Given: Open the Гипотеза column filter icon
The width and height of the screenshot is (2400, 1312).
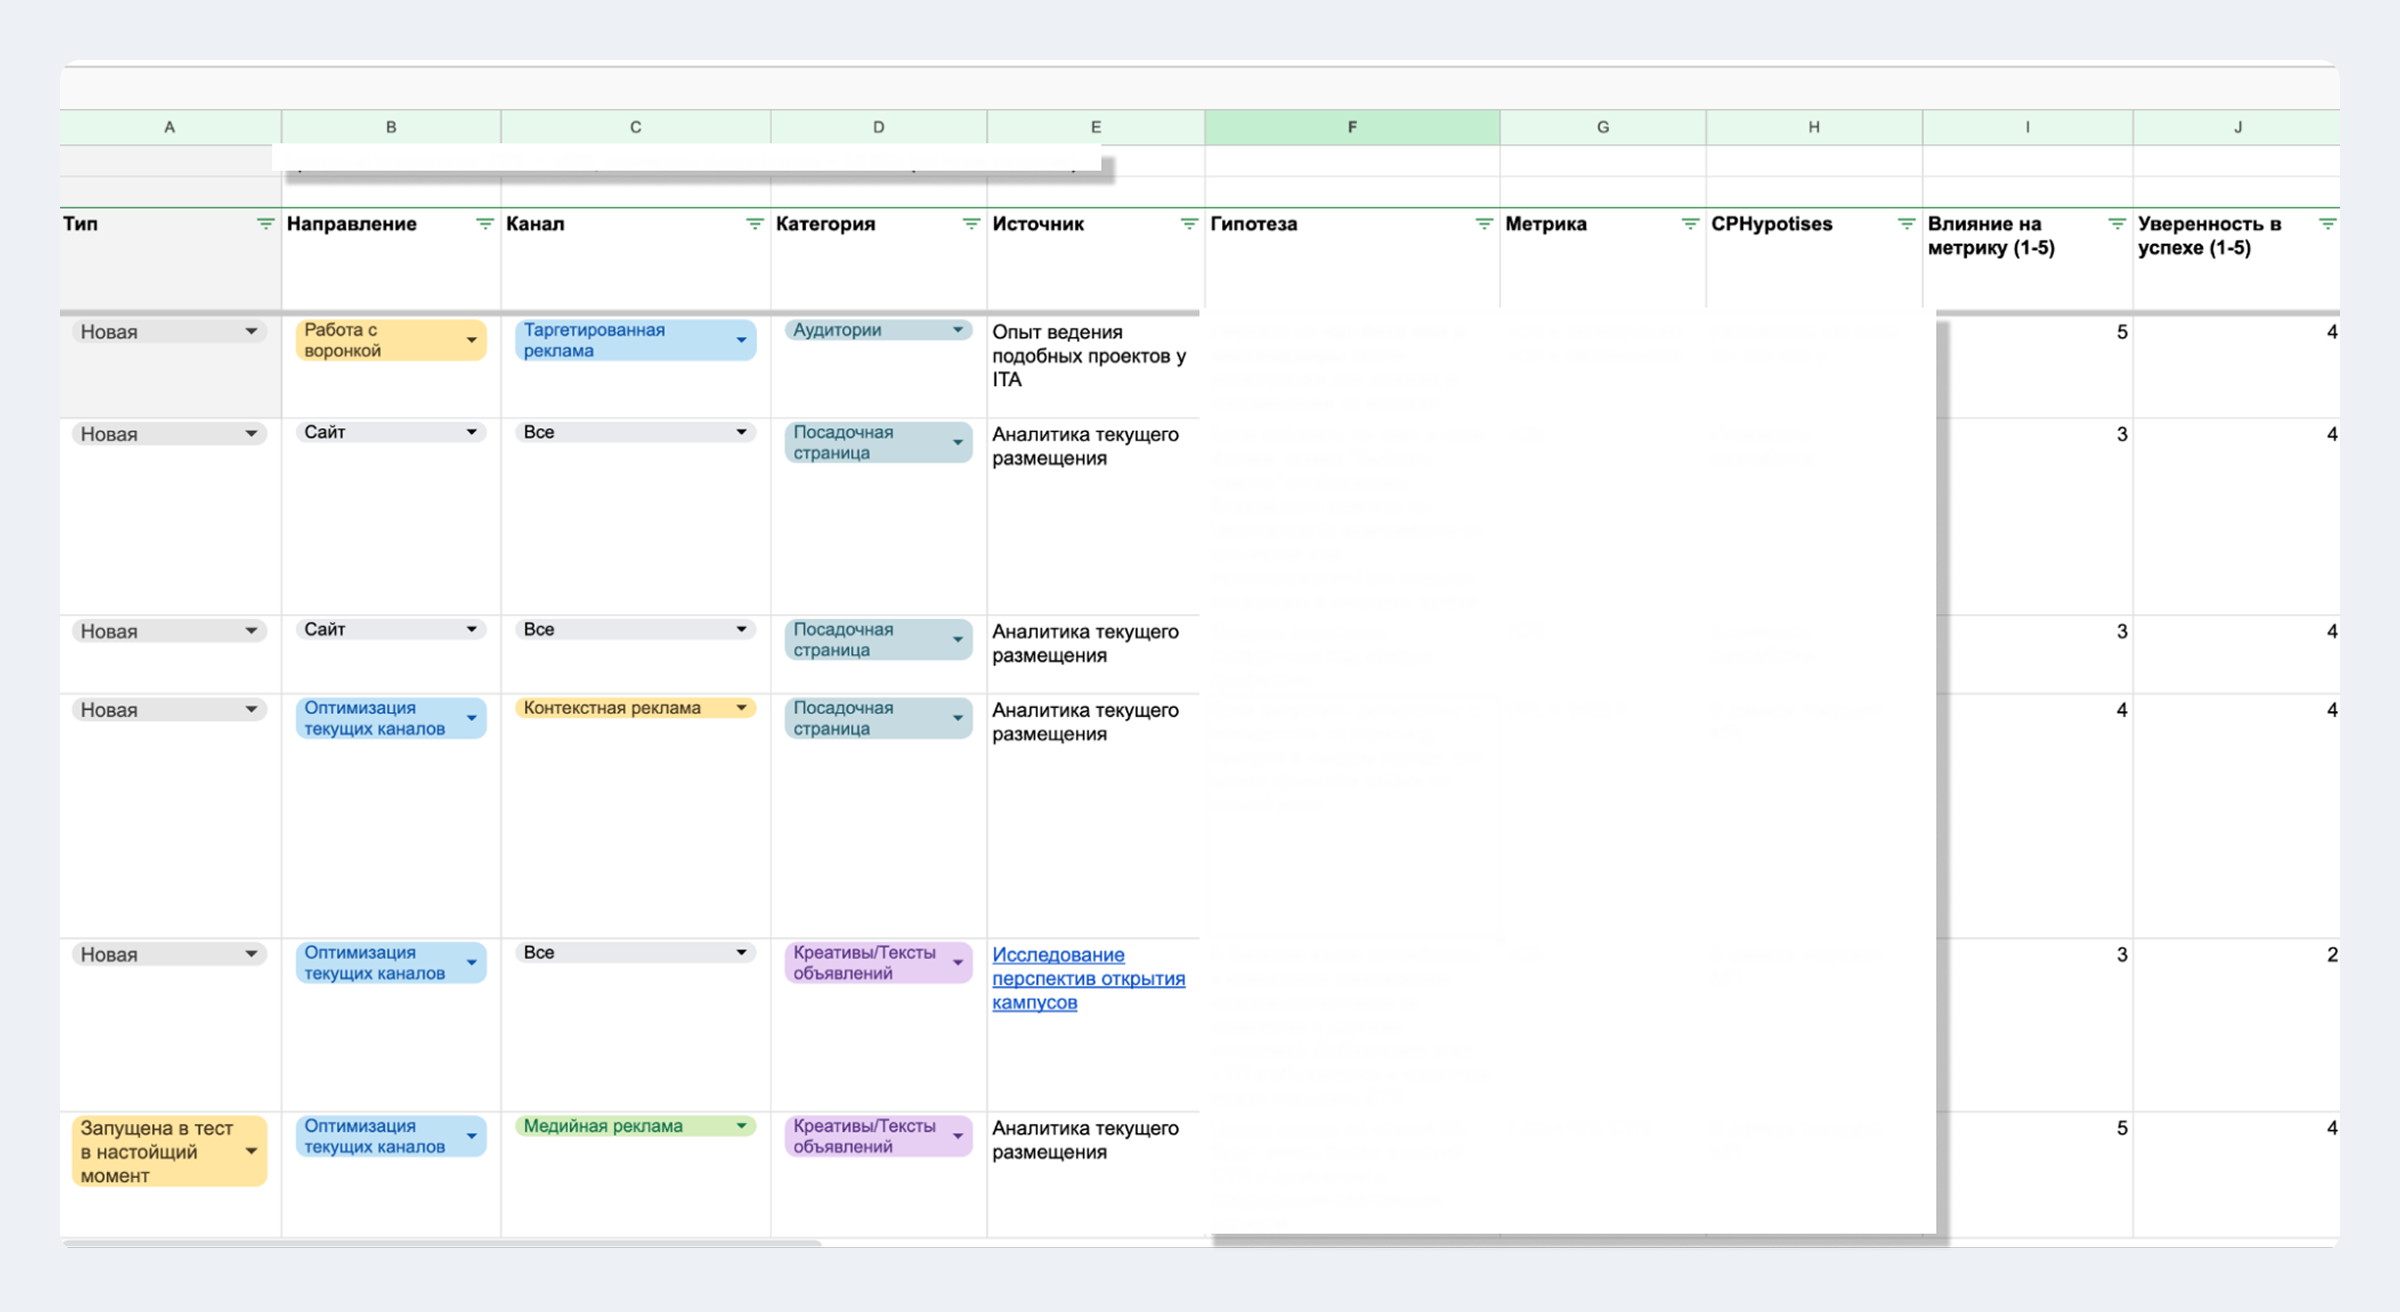Looking at the screenshot, I should tap(1484, 224).
